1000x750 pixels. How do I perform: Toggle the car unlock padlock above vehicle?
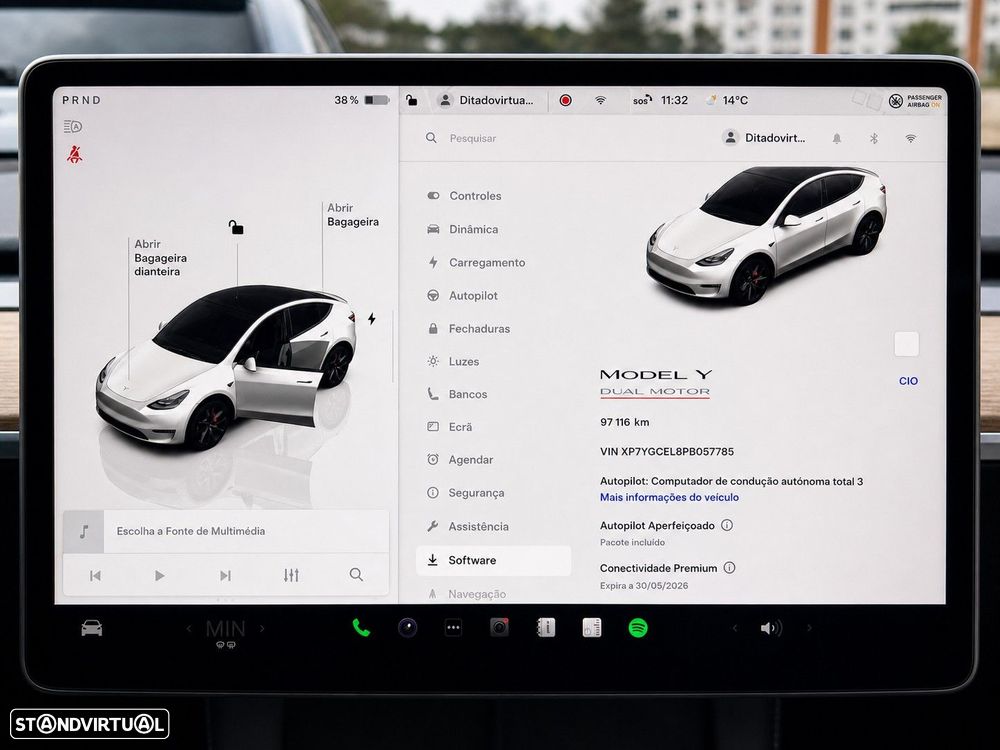pos(236,227)
